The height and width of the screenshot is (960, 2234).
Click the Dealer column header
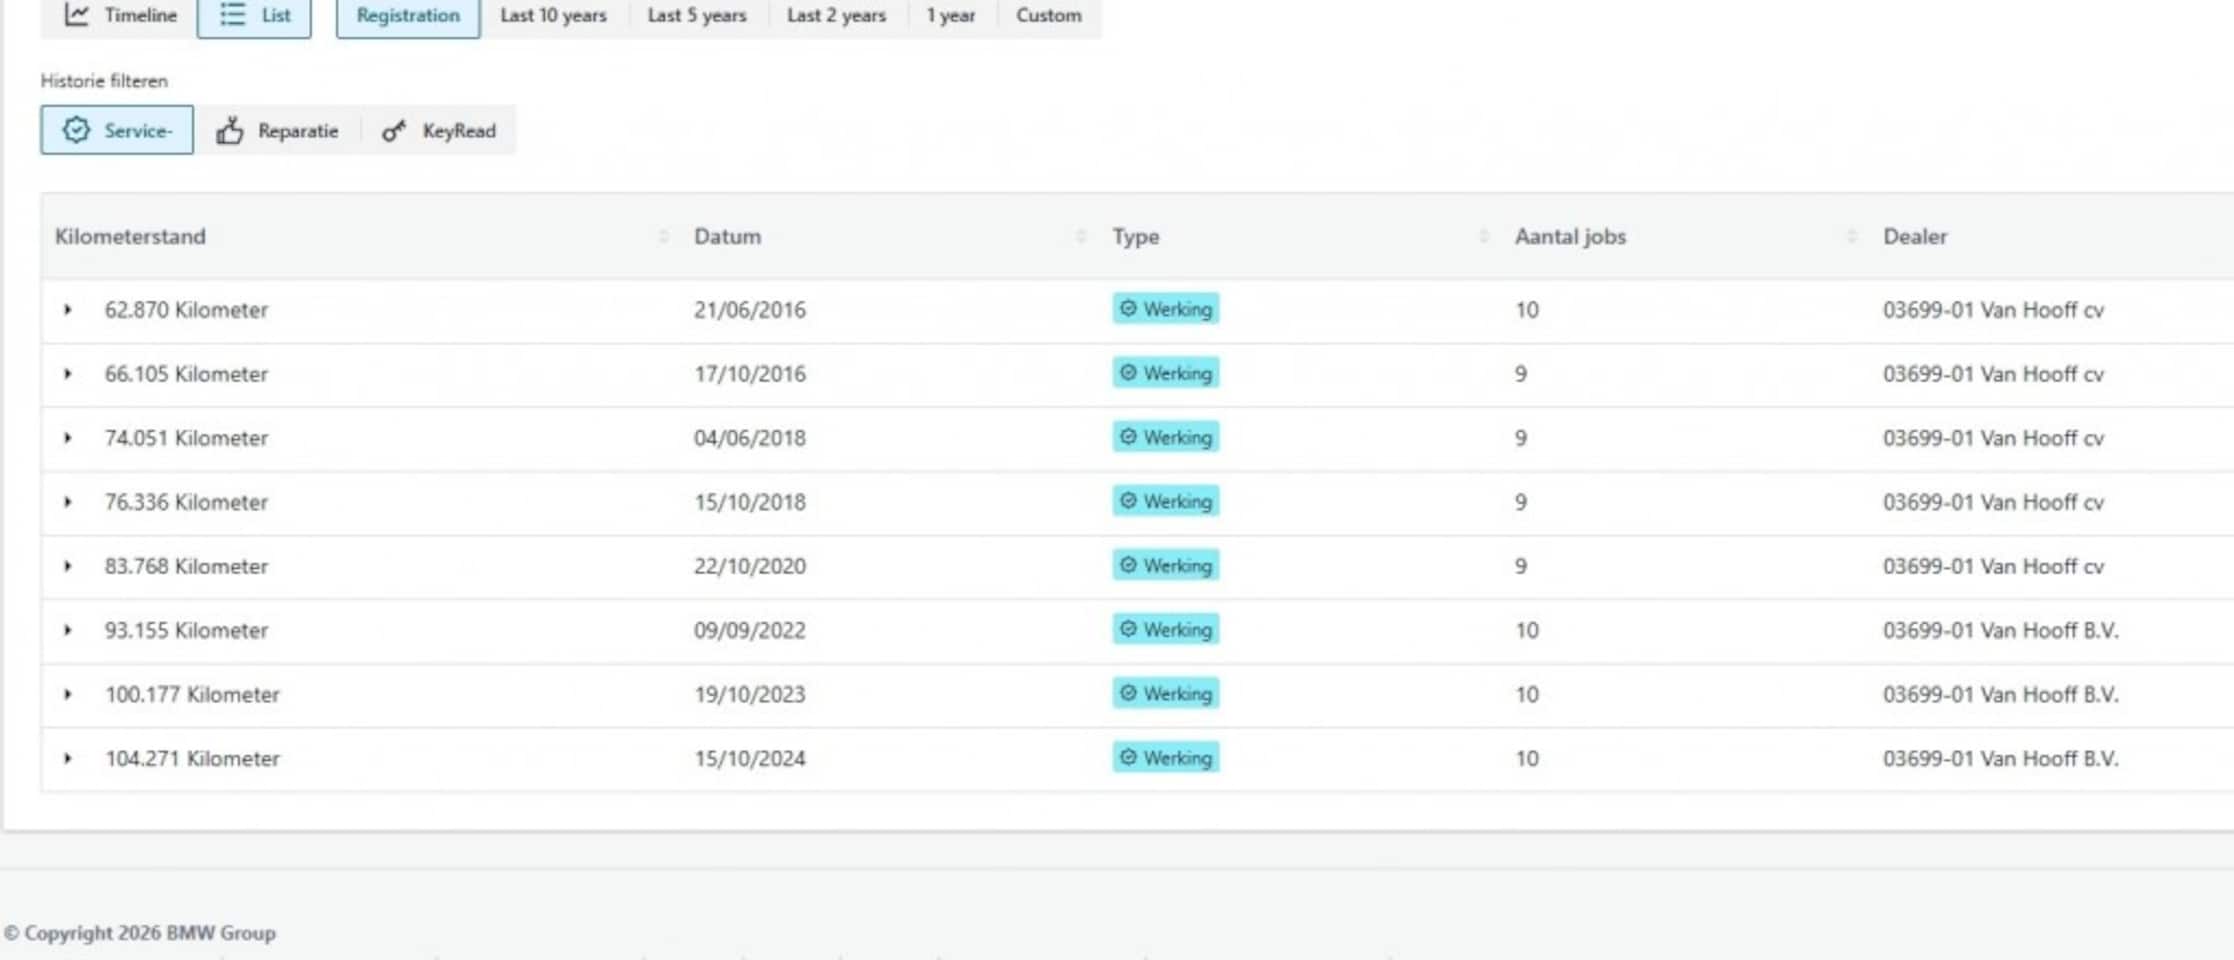tap(1915, 237)
